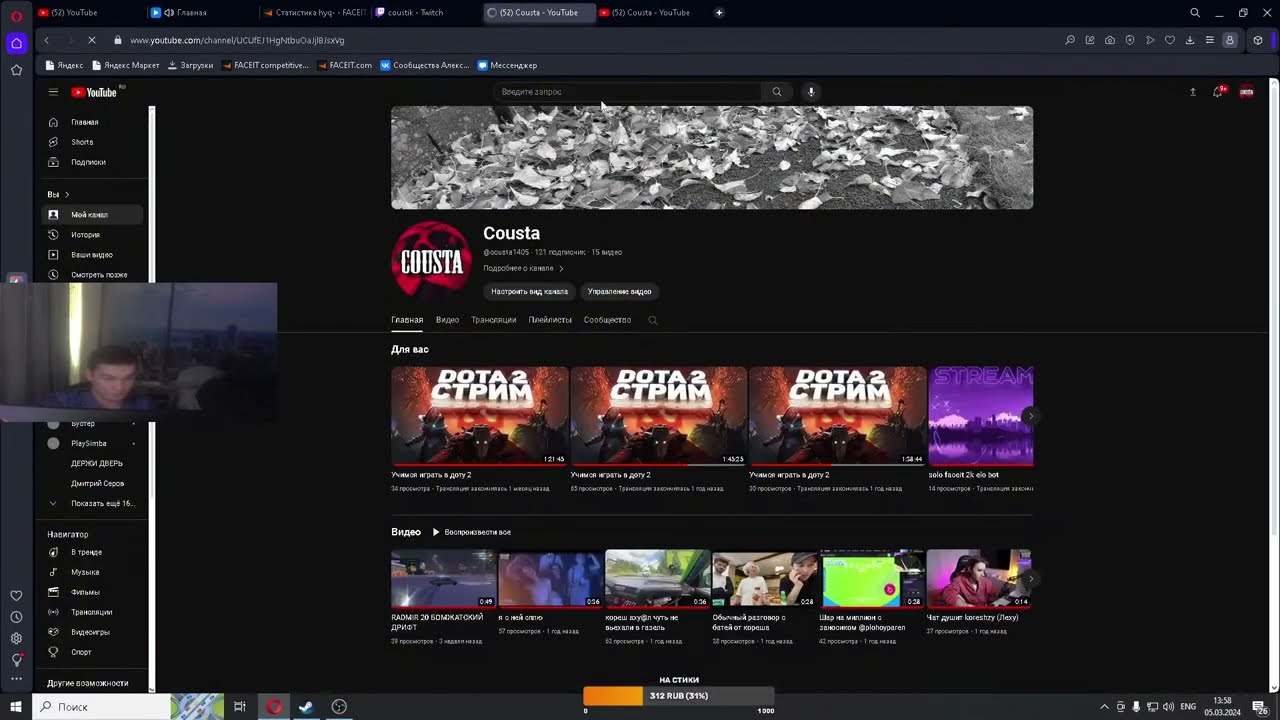
Task: Open 'В тренде' in navigator
Action: pyautogui.click(x=94, y=552)
